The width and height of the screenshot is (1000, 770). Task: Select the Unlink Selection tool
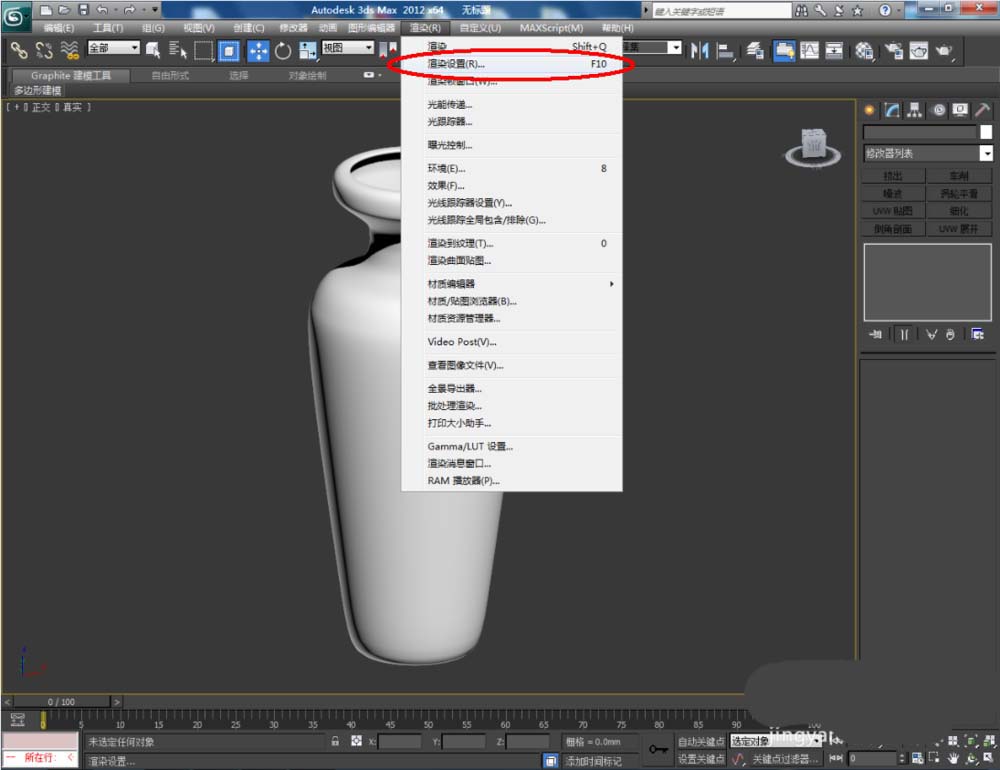44,50
